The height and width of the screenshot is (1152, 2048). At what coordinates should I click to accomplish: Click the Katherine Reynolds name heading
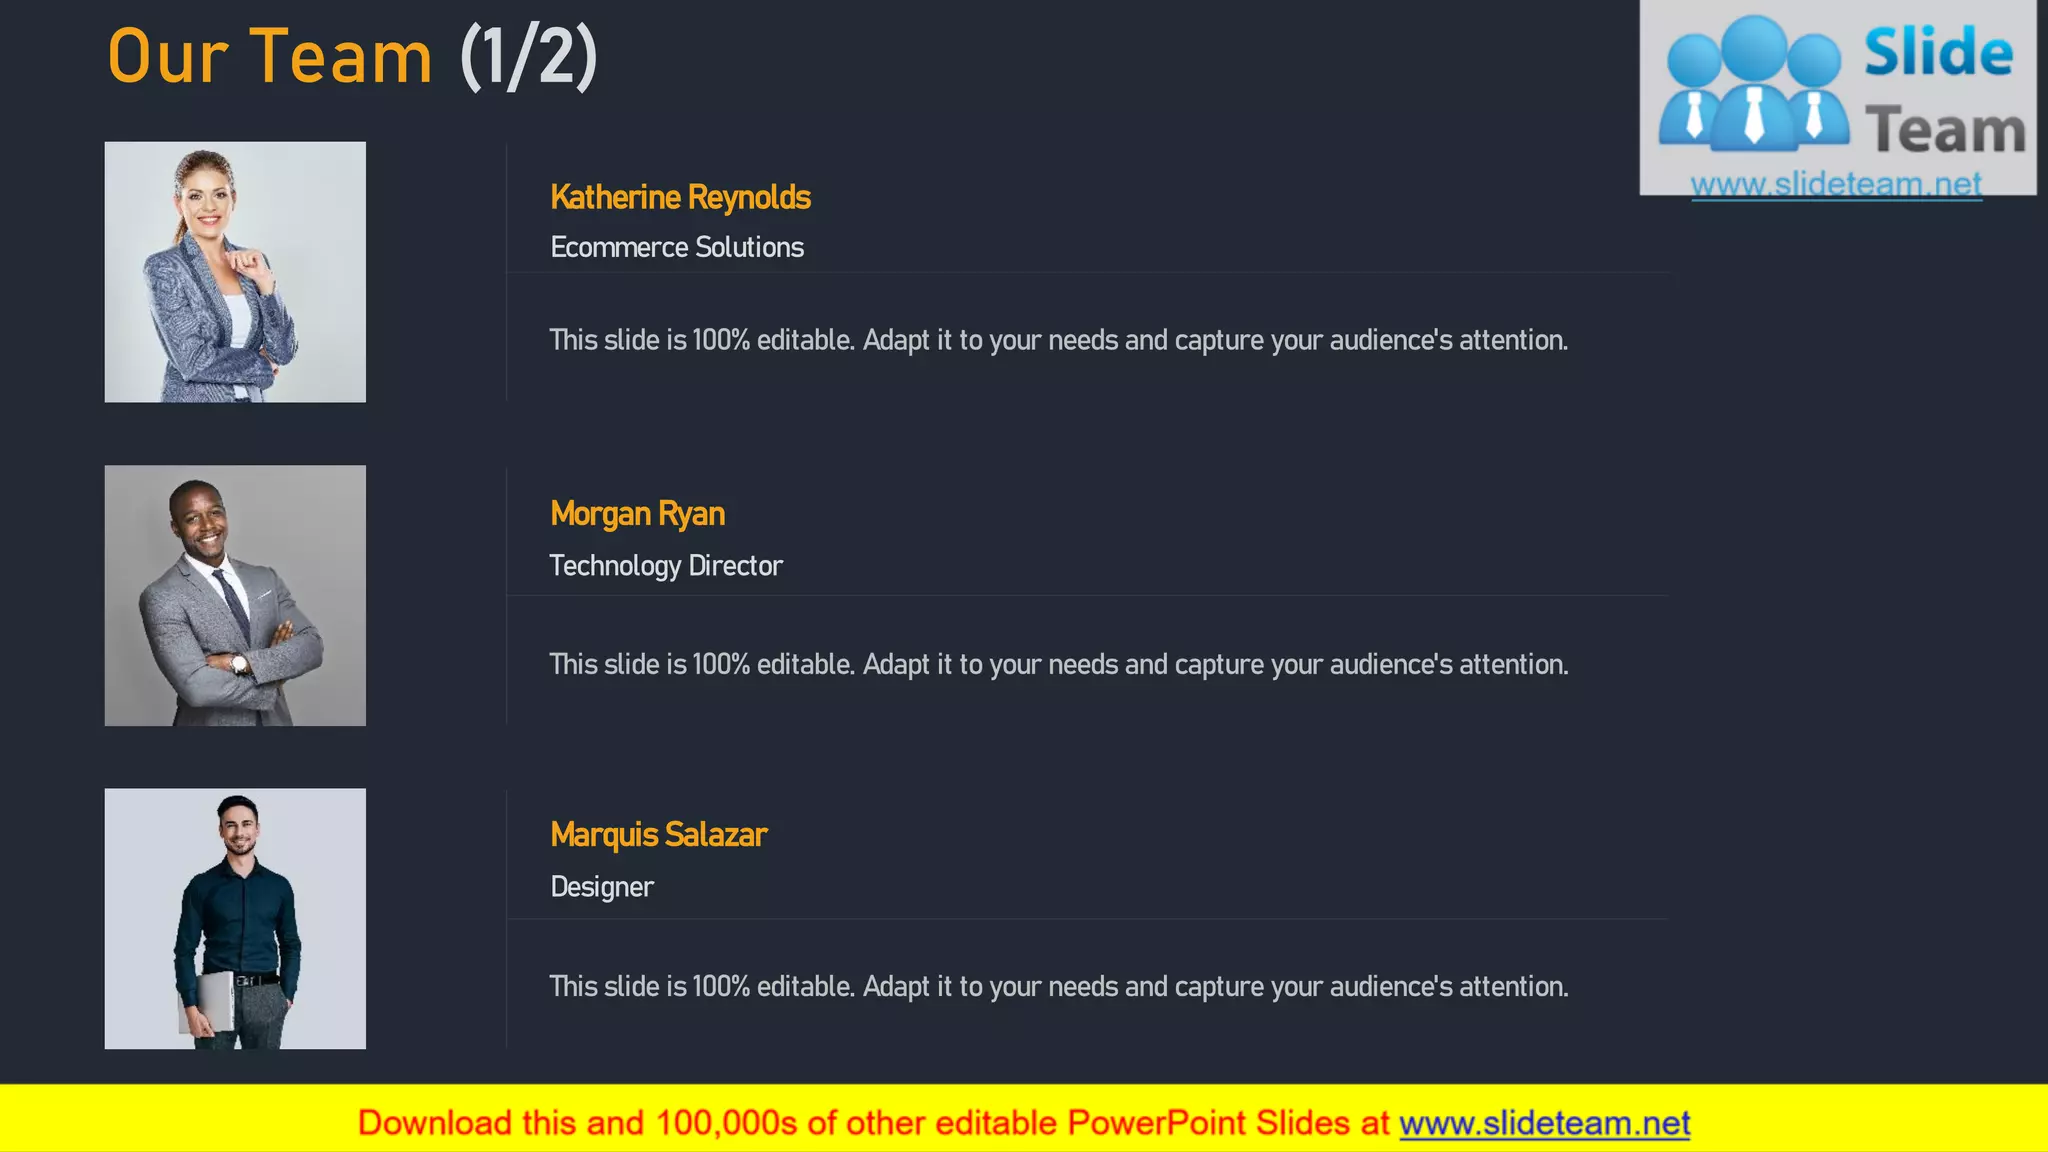[x=680, y=197]
